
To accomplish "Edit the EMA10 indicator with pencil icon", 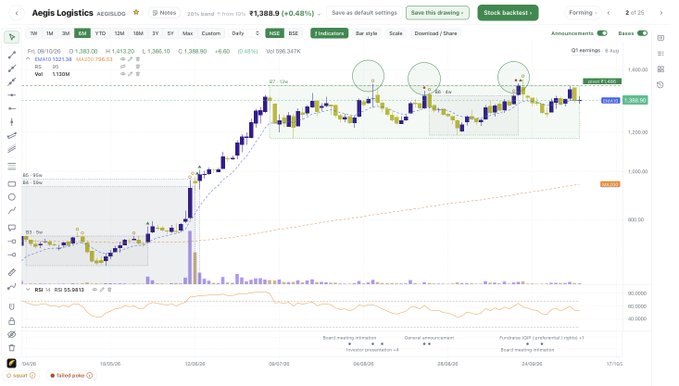I will coord(130,59).
